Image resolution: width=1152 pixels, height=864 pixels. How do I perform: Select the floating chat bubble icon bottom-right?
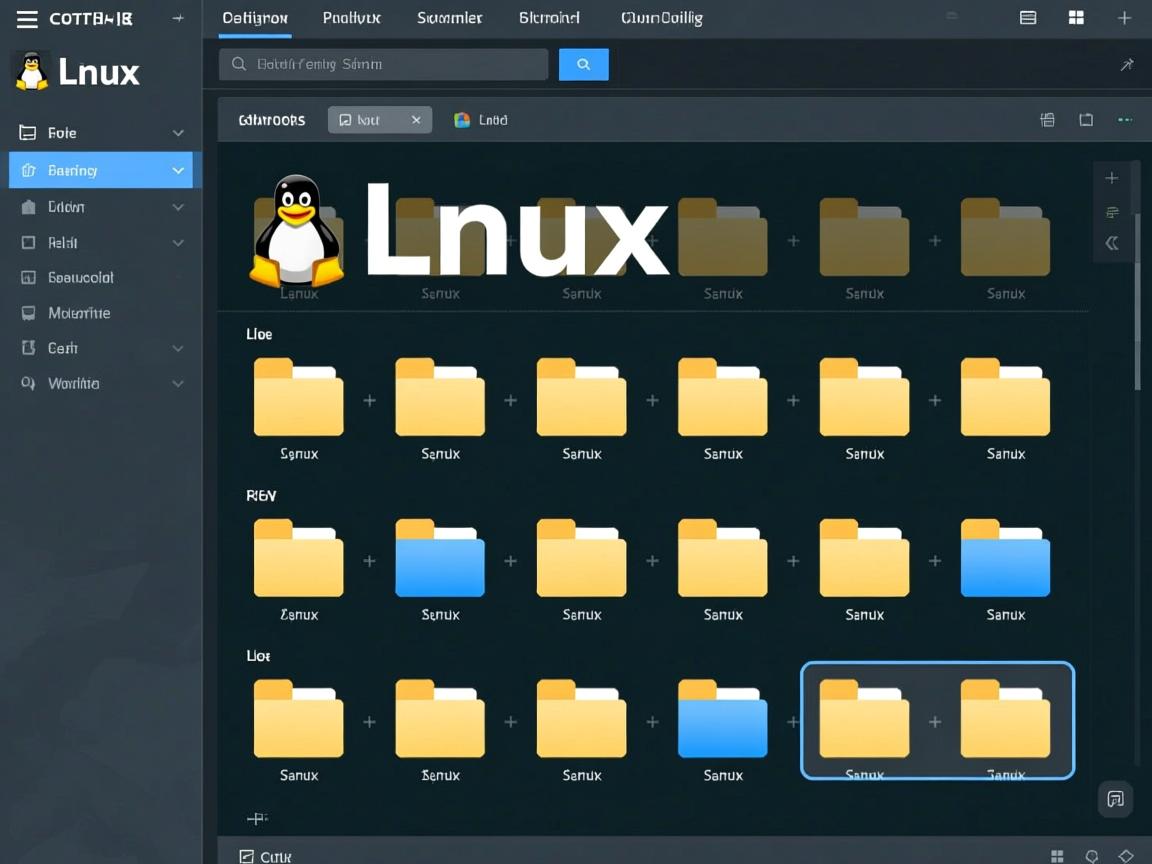(1115, 799)
